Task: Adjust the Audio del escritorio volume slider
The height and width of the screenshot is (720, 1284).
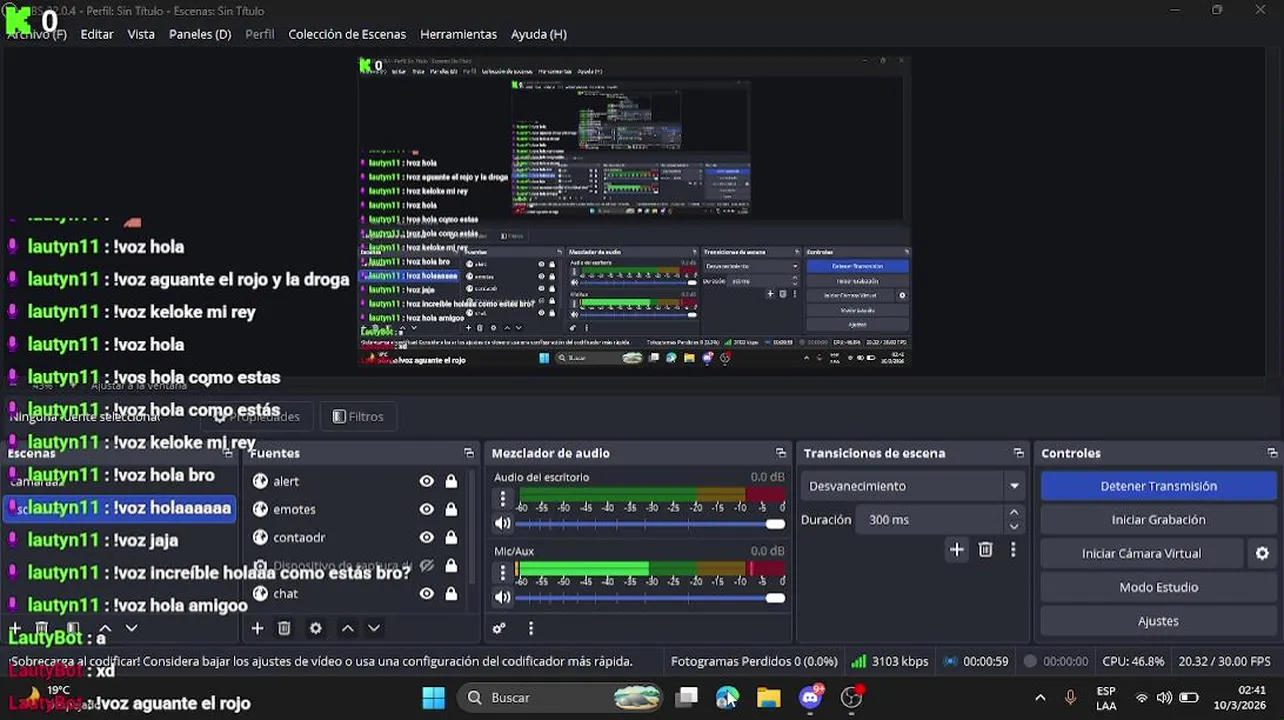Action: (649, 524)
